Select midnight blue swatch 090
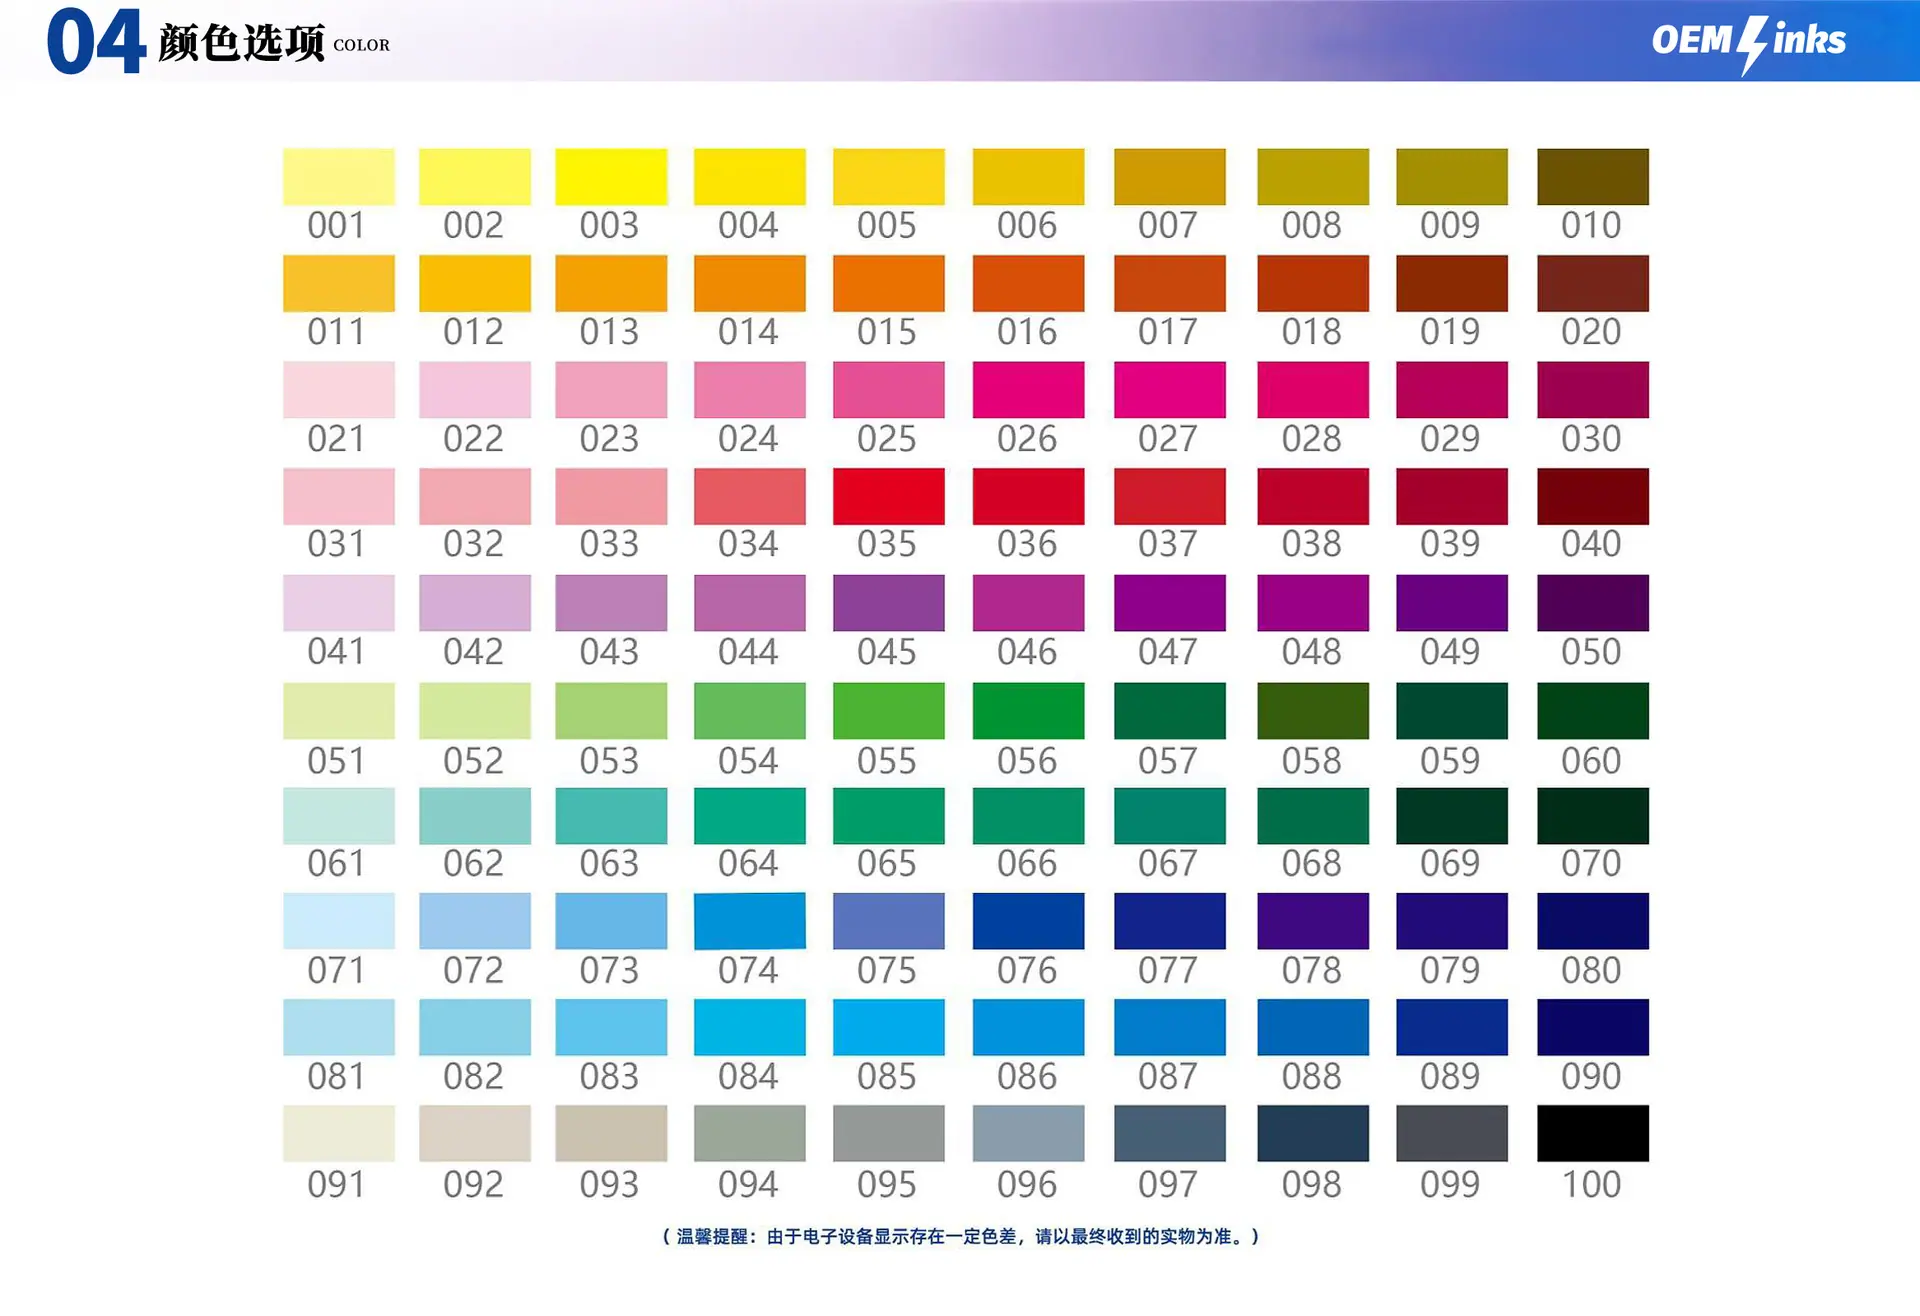 pyautogui.click(x=1592, y=1027)
